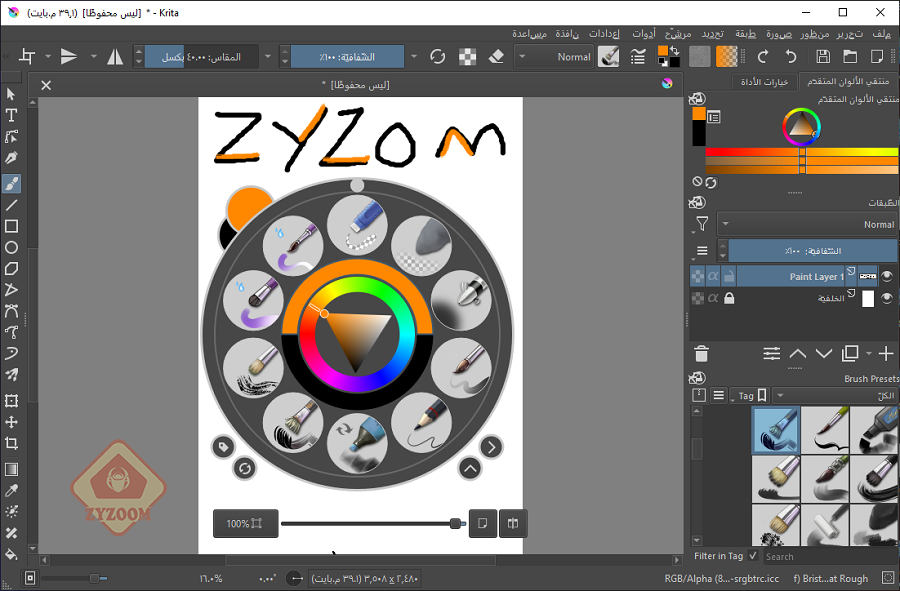The width and height of the screenshot is (900, 591).
Task: Select the Calligraphy tool
Action: 11,158
